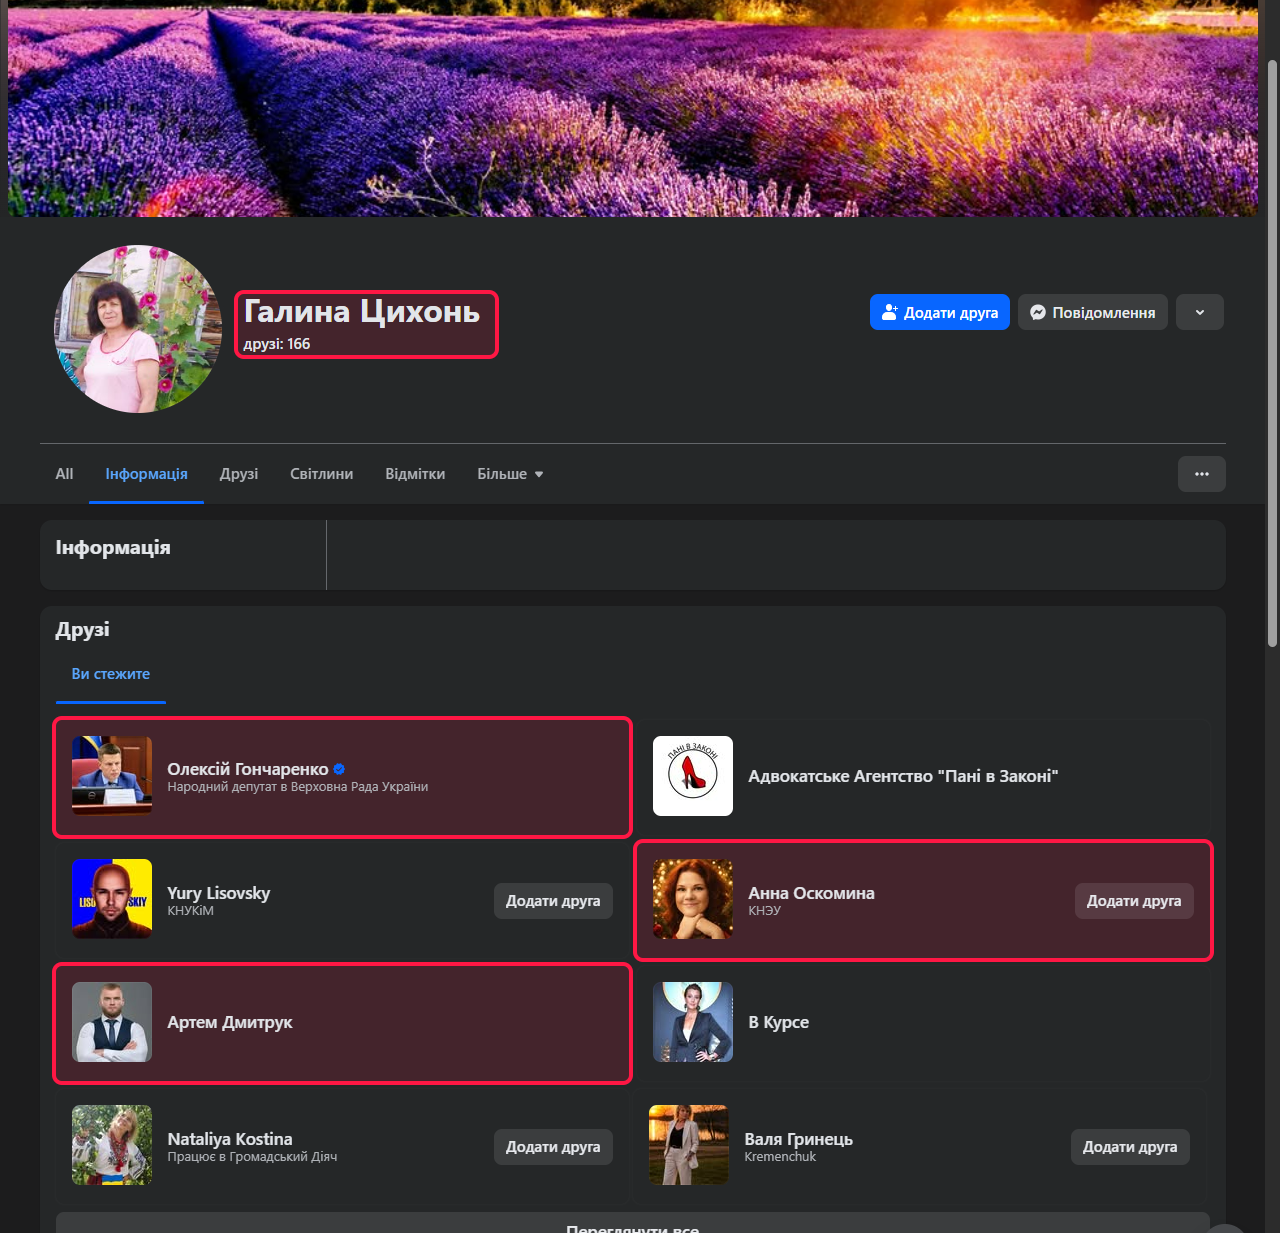Viewport: 1280px width, 1233px height.
Task: Go to the Світлини tab
Action: (321, 474)
